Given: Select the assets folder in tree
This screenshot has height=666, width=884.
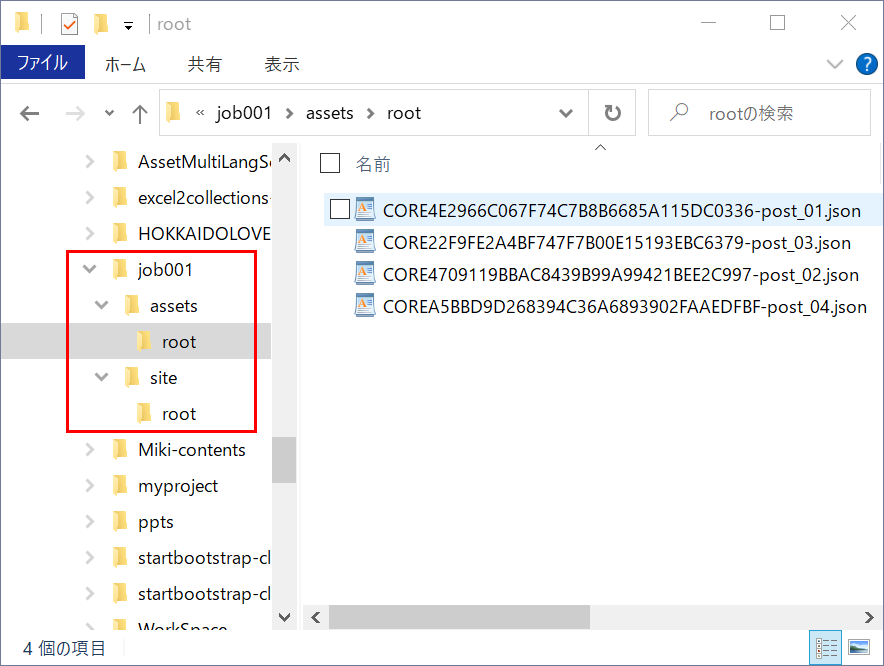Looking at the screenshot, I should [x=174, y=306].
